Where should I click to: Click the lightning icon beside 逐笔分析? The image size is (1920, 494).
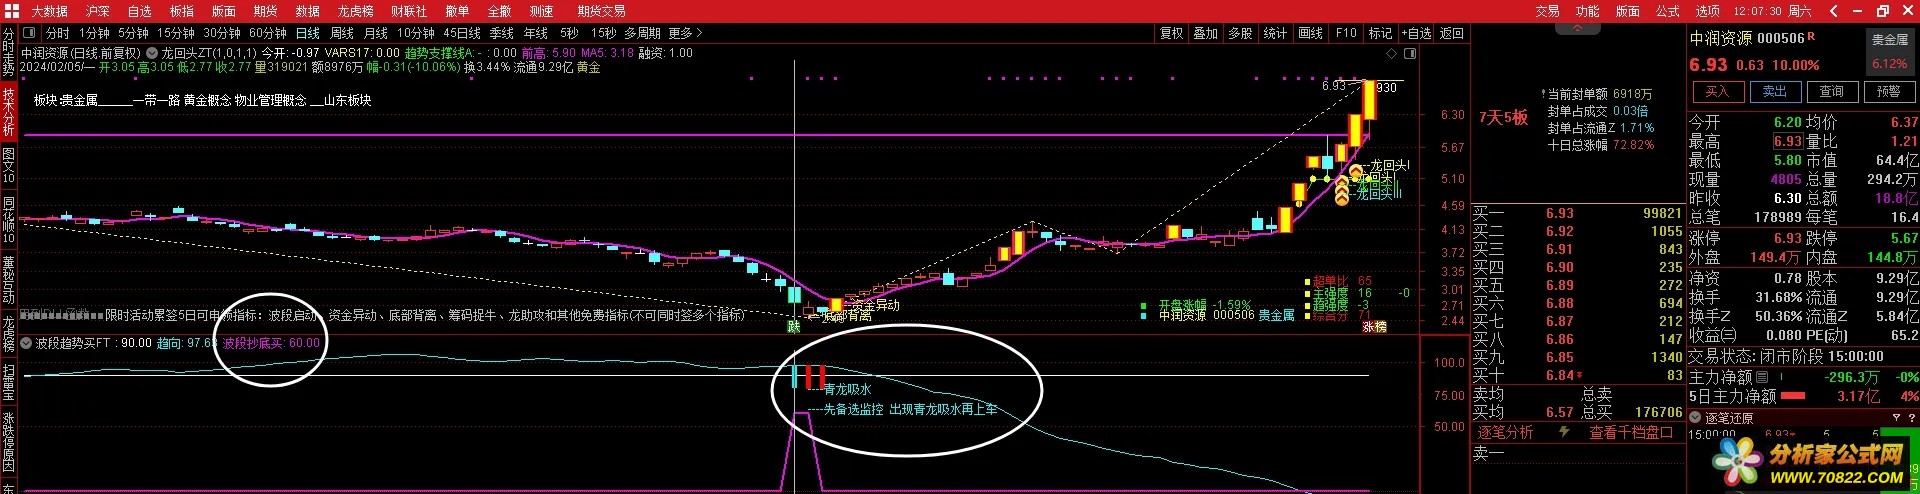[1565, 432]
